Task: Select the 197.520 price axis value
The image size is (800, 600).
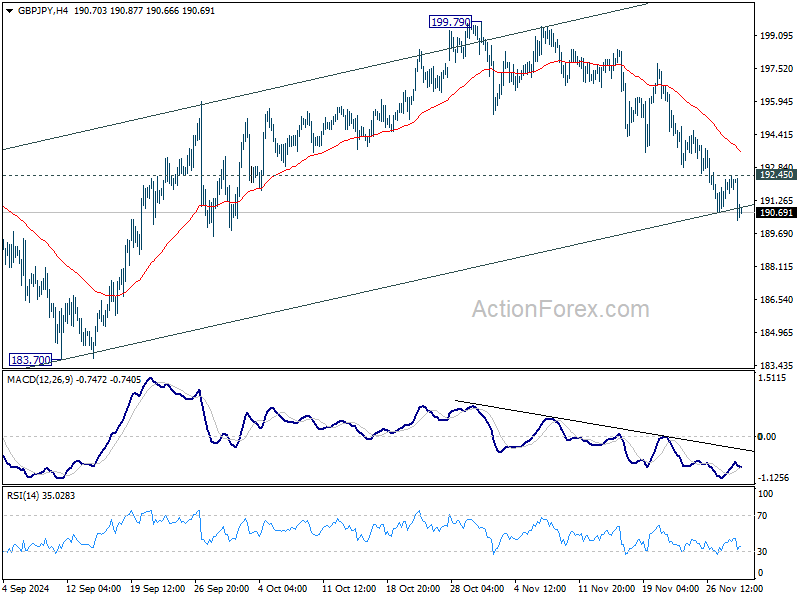Action: tap(776, 69)
